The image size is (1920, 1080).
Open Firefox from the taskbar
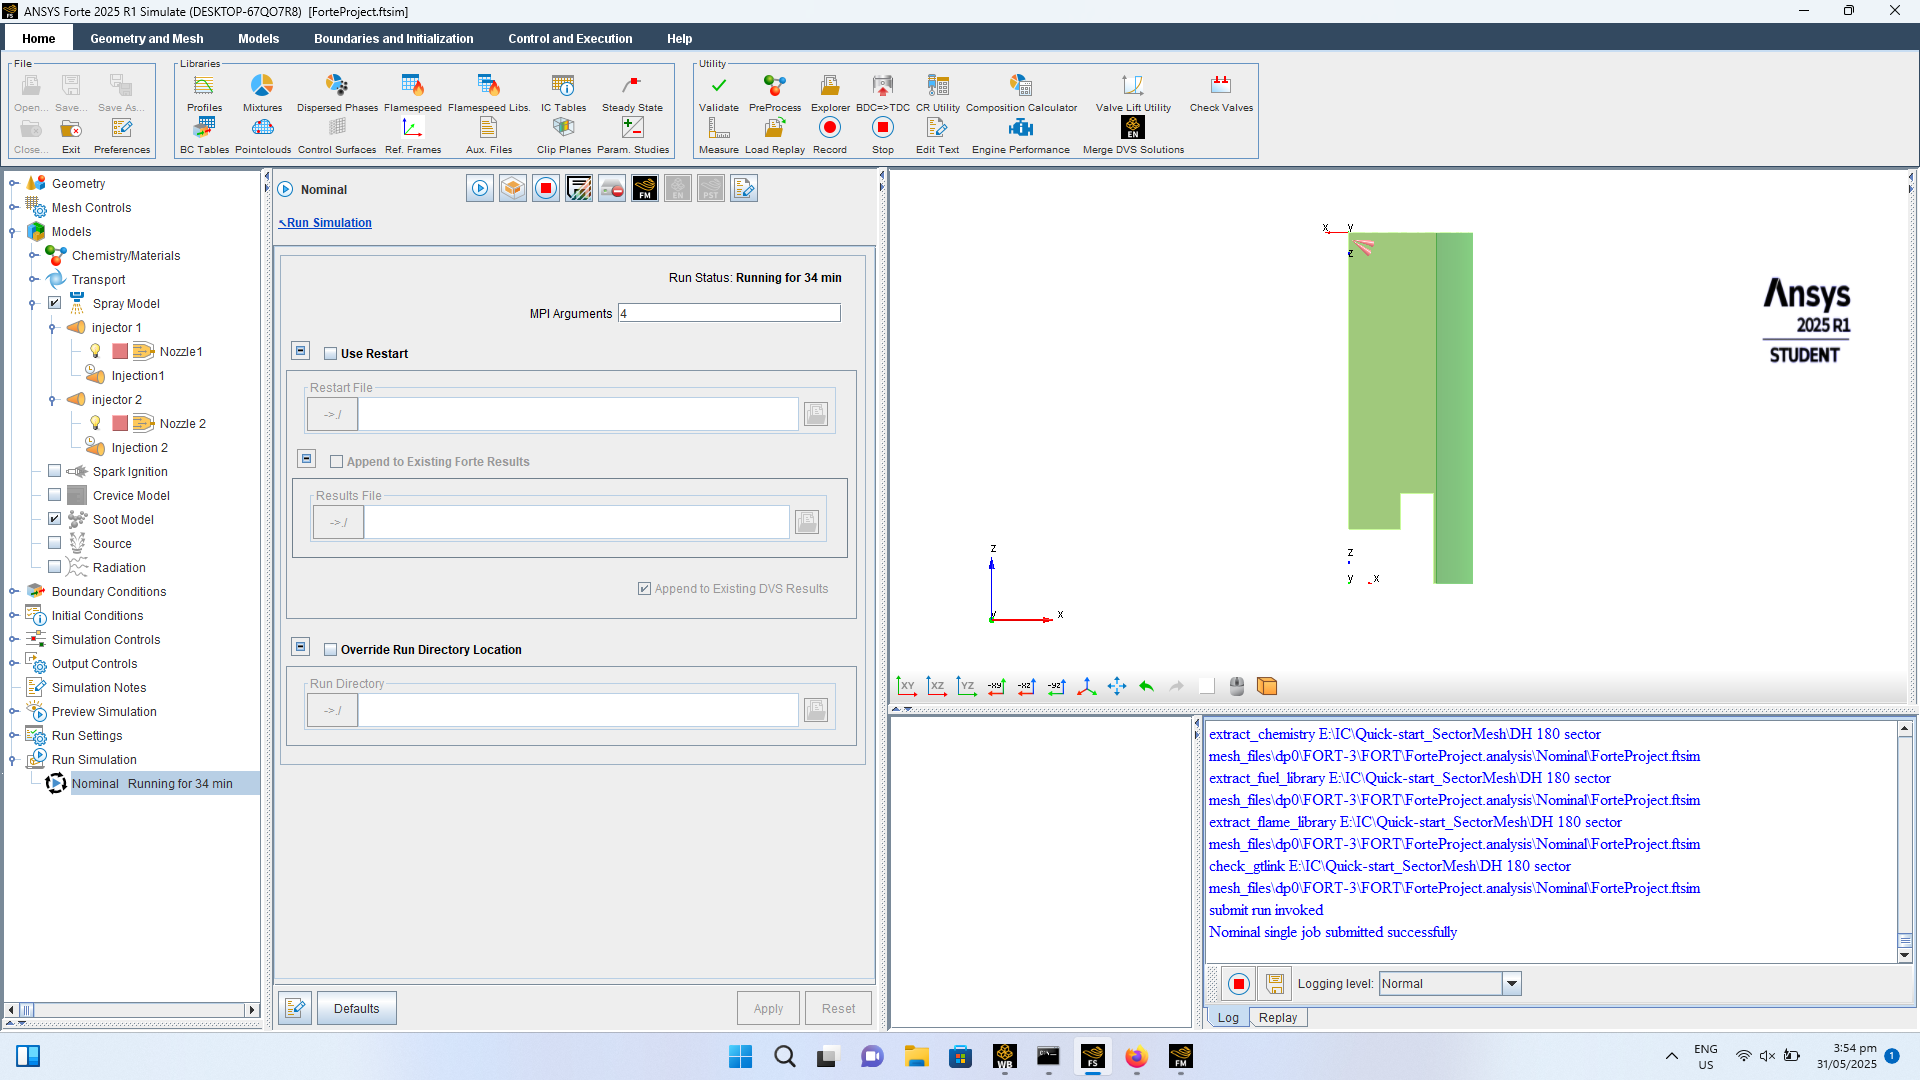pyautogui.click(x=1135, y=1056)
